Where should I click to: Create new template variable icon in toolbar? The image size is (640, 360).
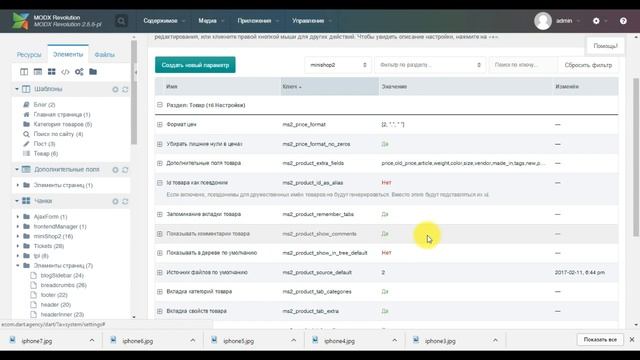(38, 72)
